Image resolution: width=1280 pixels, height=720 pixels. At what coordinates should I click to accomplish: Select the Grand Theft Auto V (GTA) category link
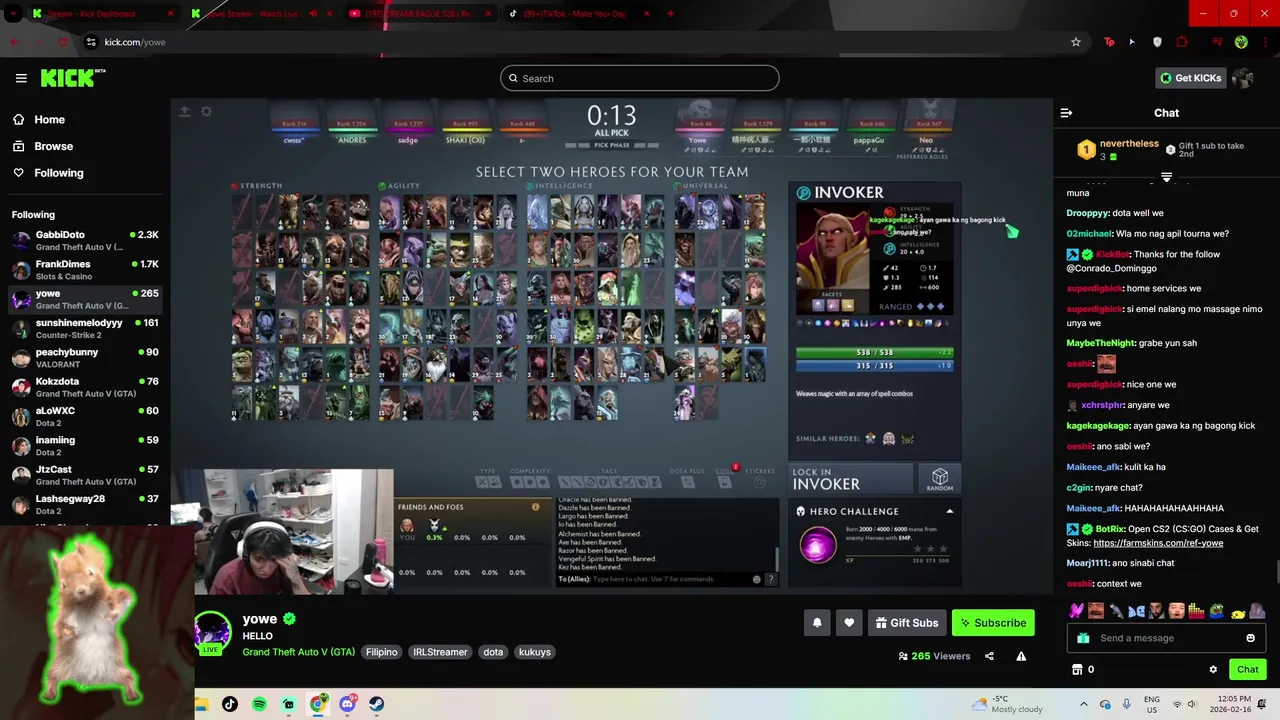click(x=298, y=652)
